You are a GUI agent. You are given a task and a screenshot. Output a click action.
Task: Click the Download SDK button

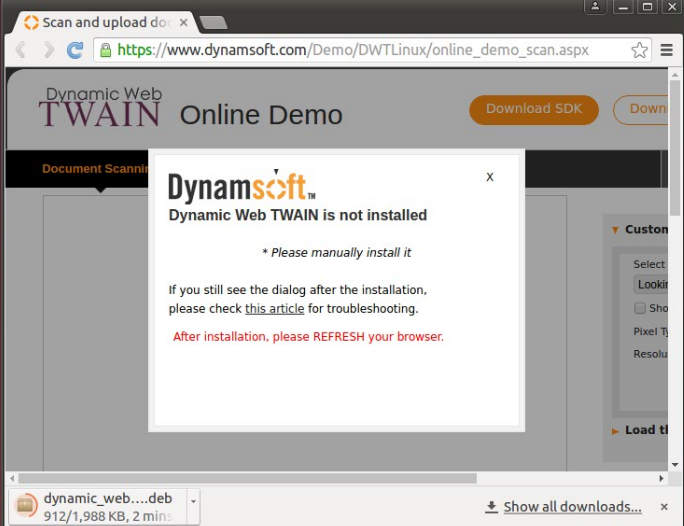point(533,109)
